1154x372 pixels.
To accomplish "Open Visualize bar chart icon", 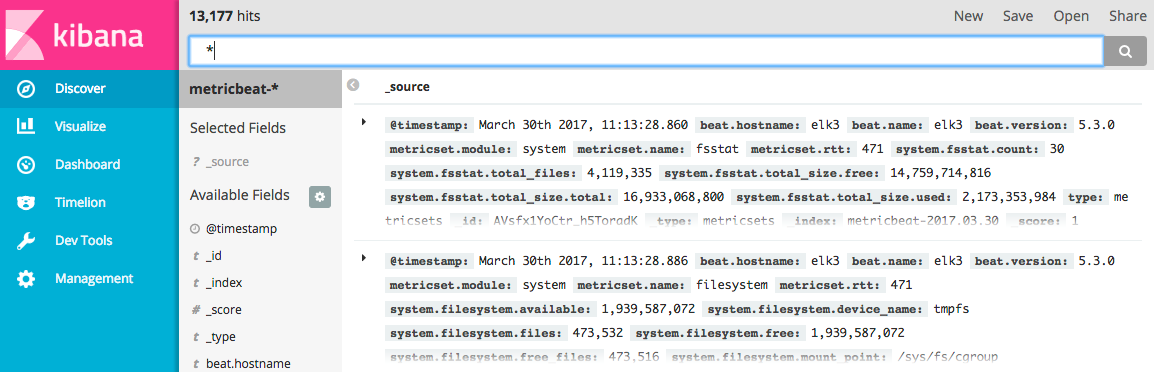I will (26, 126).
